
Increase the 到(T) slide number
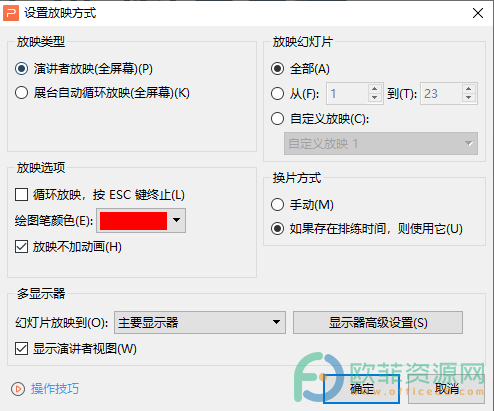(468, 89)
